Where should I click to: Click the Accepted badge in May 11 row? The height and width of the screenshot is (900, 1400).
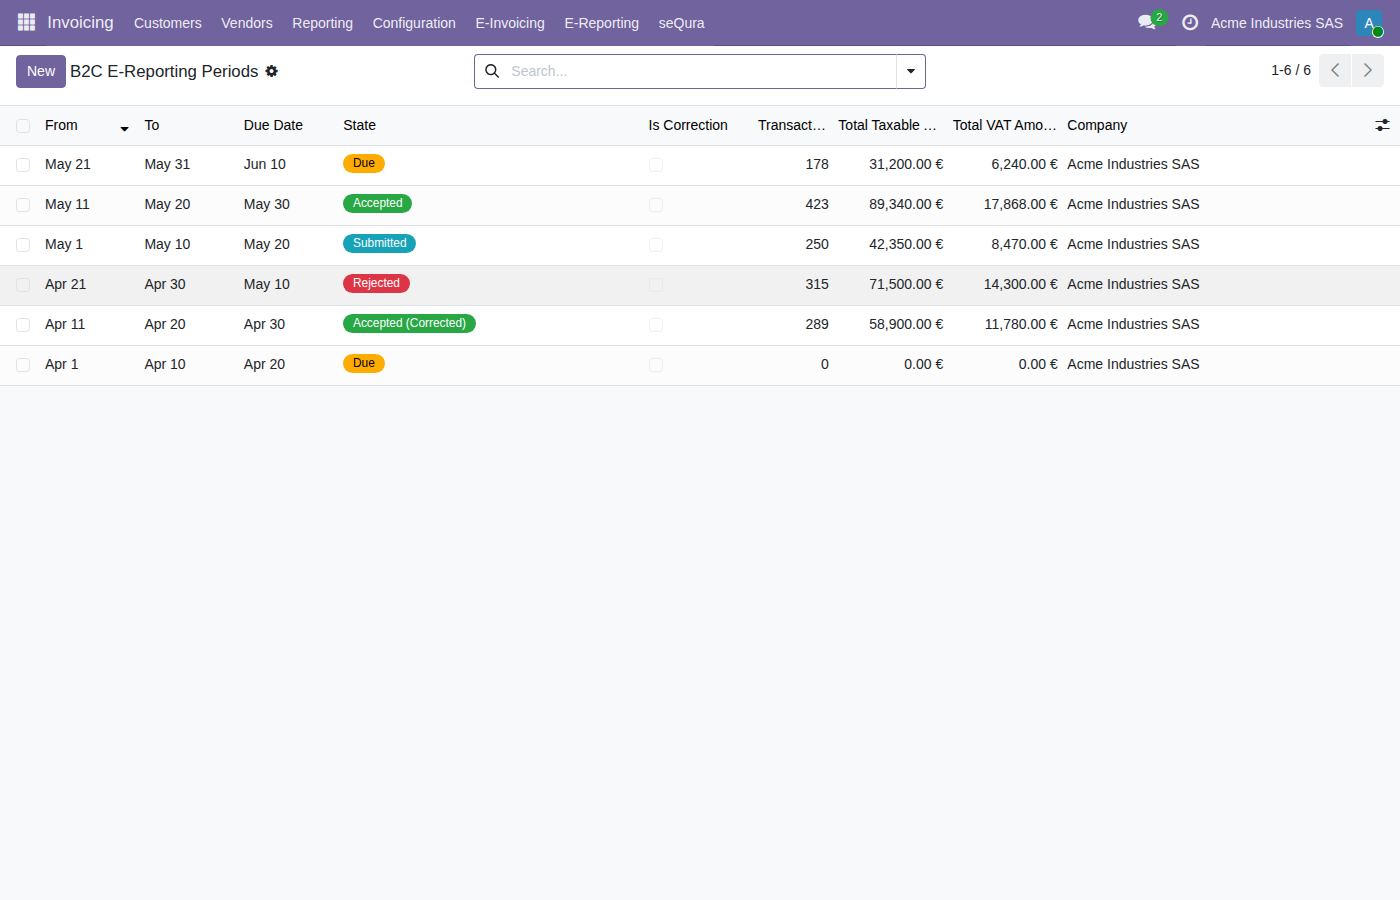click(377, 203)
